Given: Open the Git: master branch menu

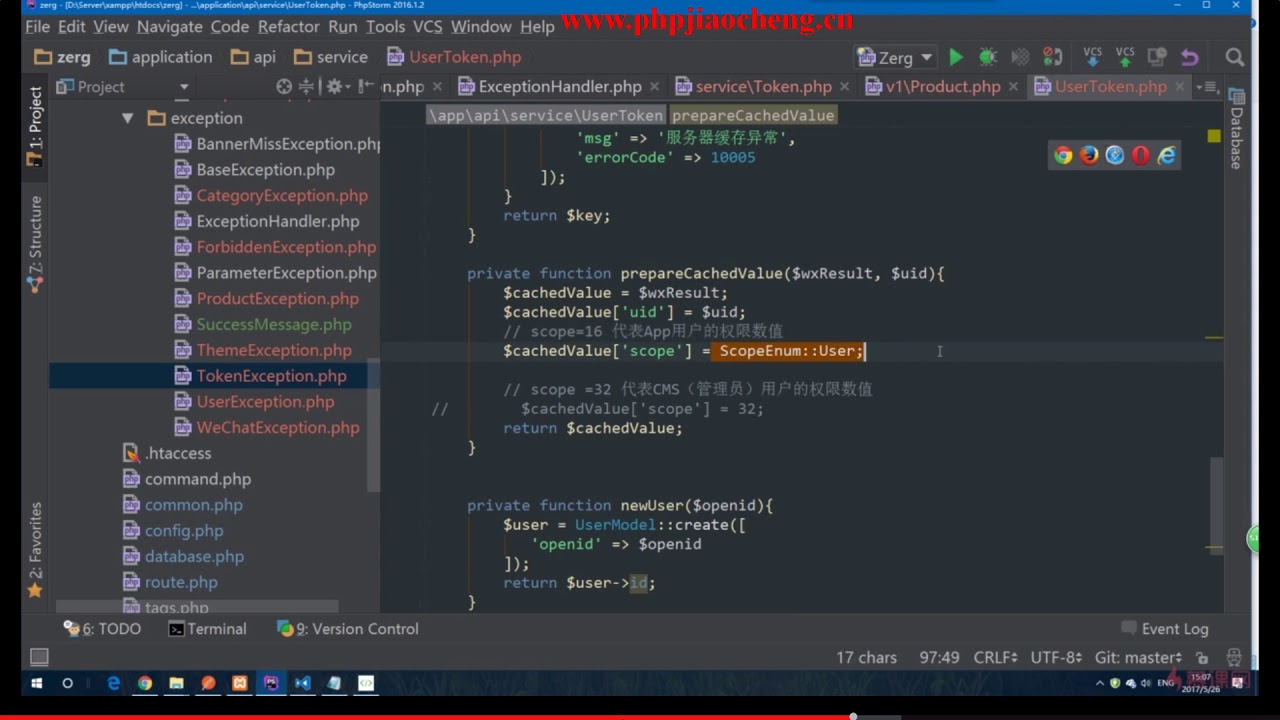Looking at the screenshot, I should [x=1138, y=657].
